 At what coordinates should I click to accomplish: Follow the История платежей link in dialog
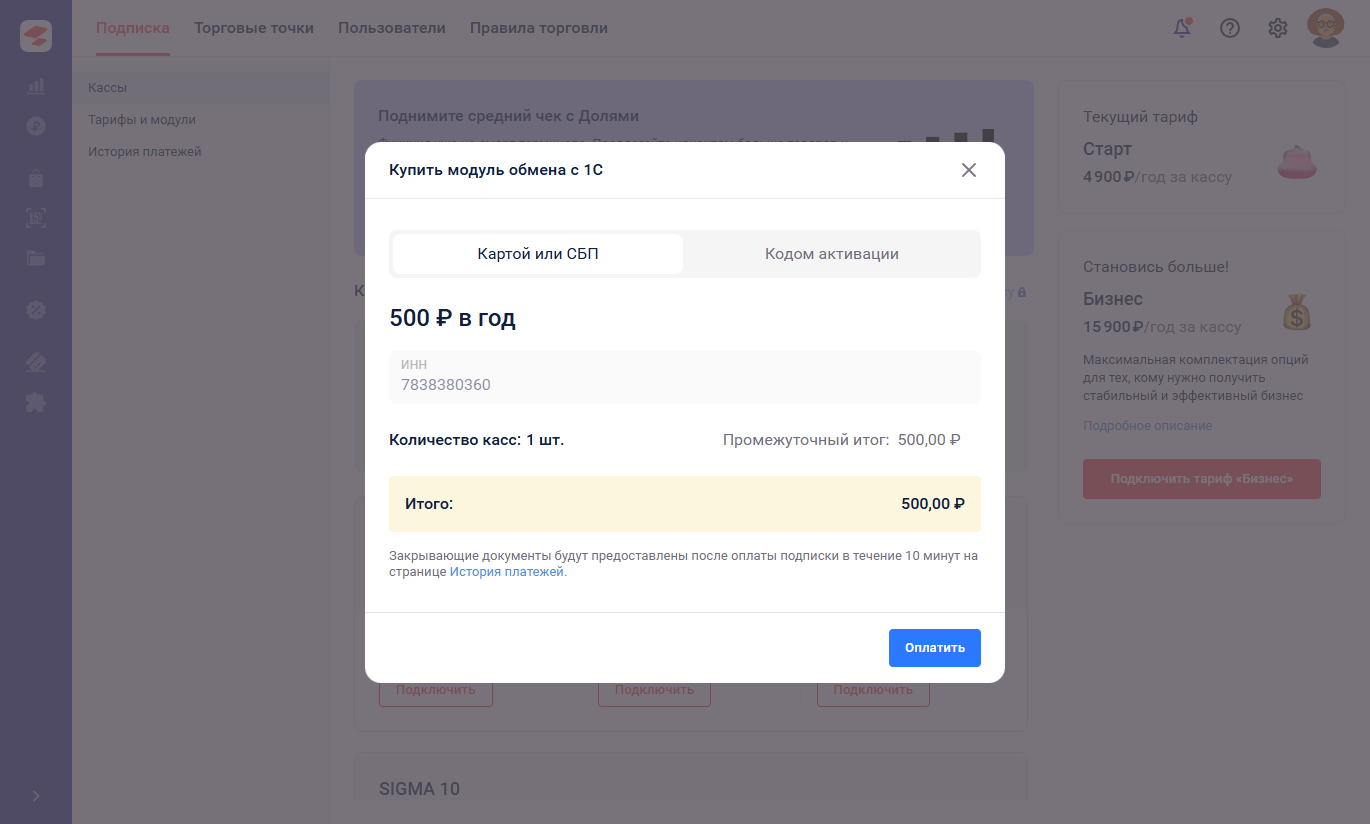point(508,572)
